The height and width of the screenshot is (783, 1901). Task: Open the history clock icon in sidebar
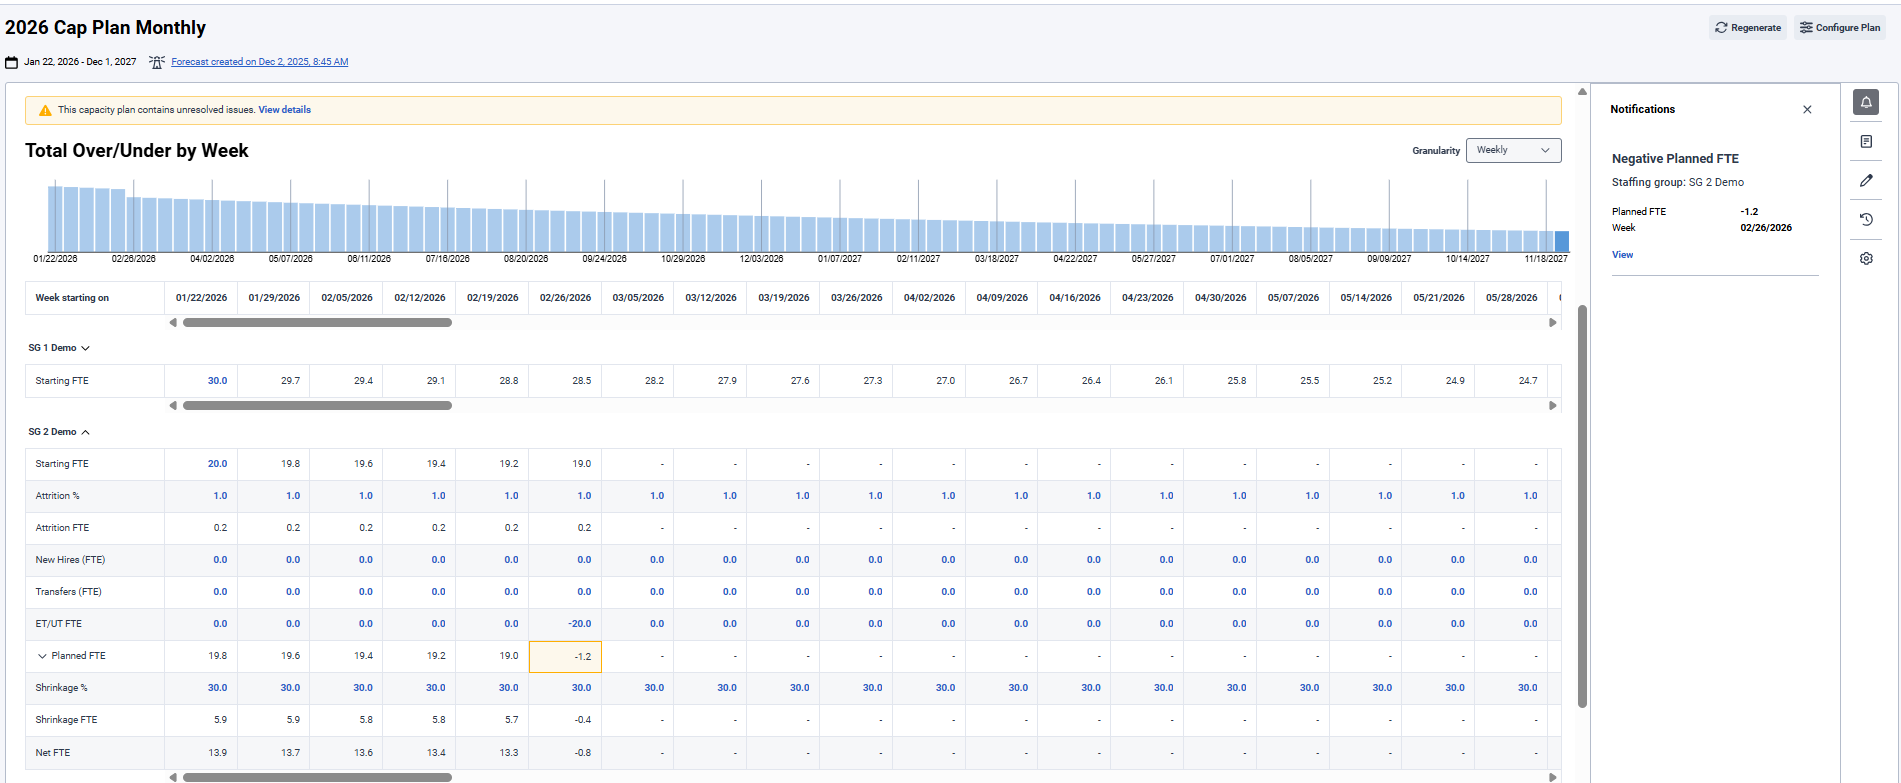[x=1866, y=220]
